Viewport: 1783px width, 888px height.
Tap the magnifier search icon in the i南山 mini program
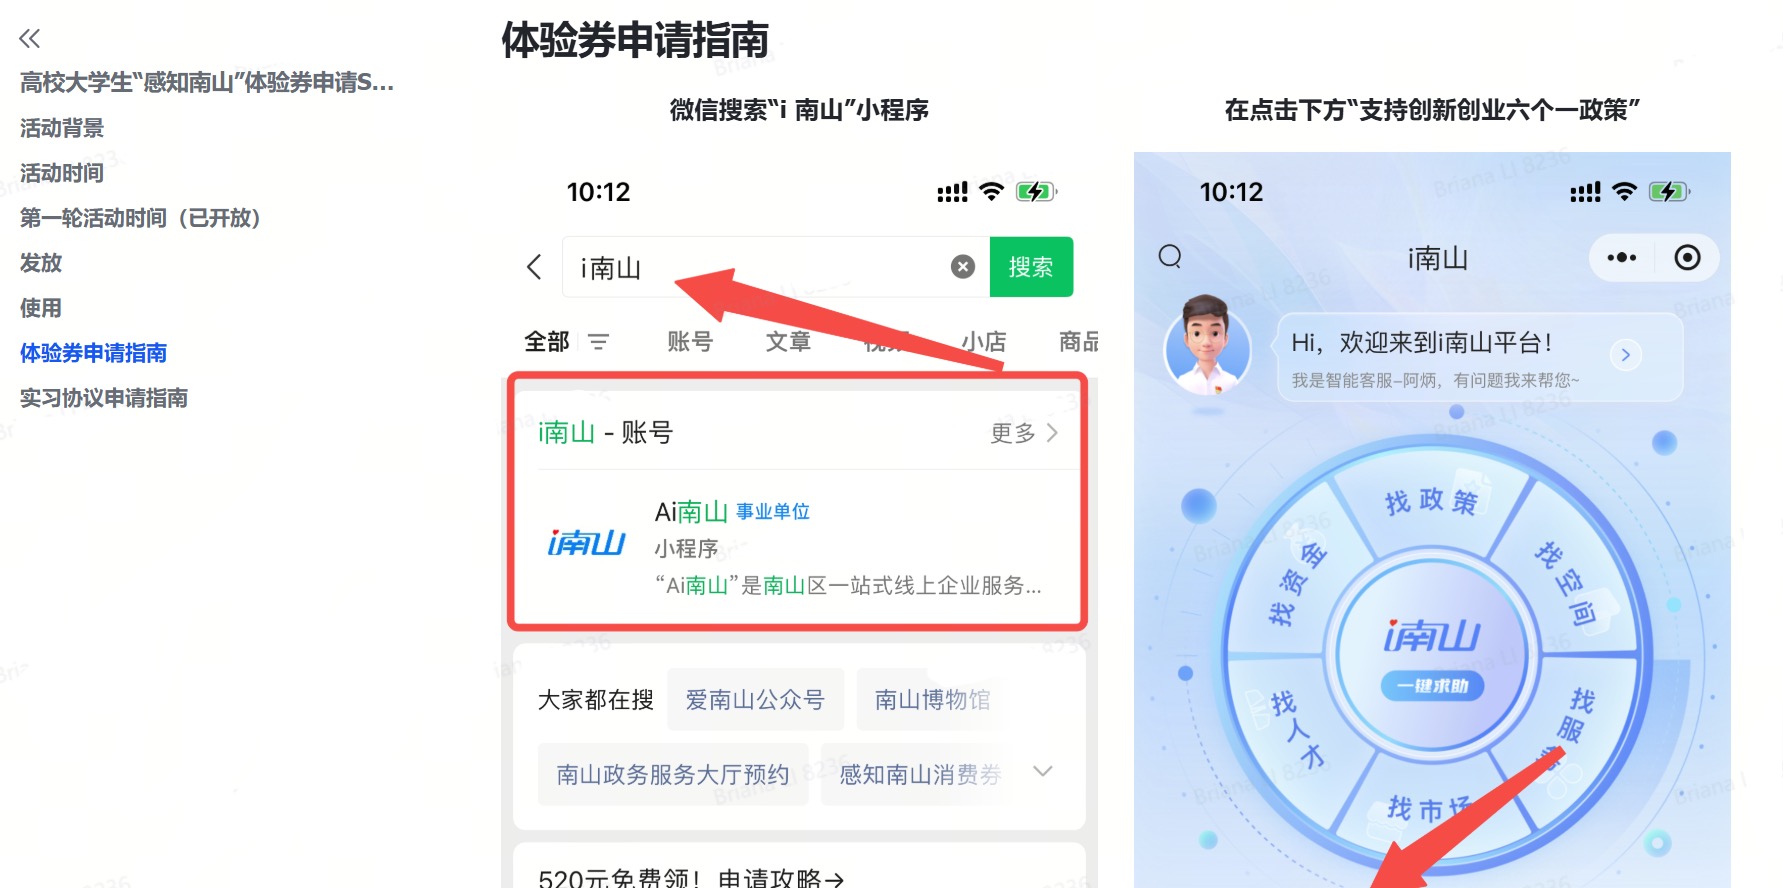coord(1170,258)
